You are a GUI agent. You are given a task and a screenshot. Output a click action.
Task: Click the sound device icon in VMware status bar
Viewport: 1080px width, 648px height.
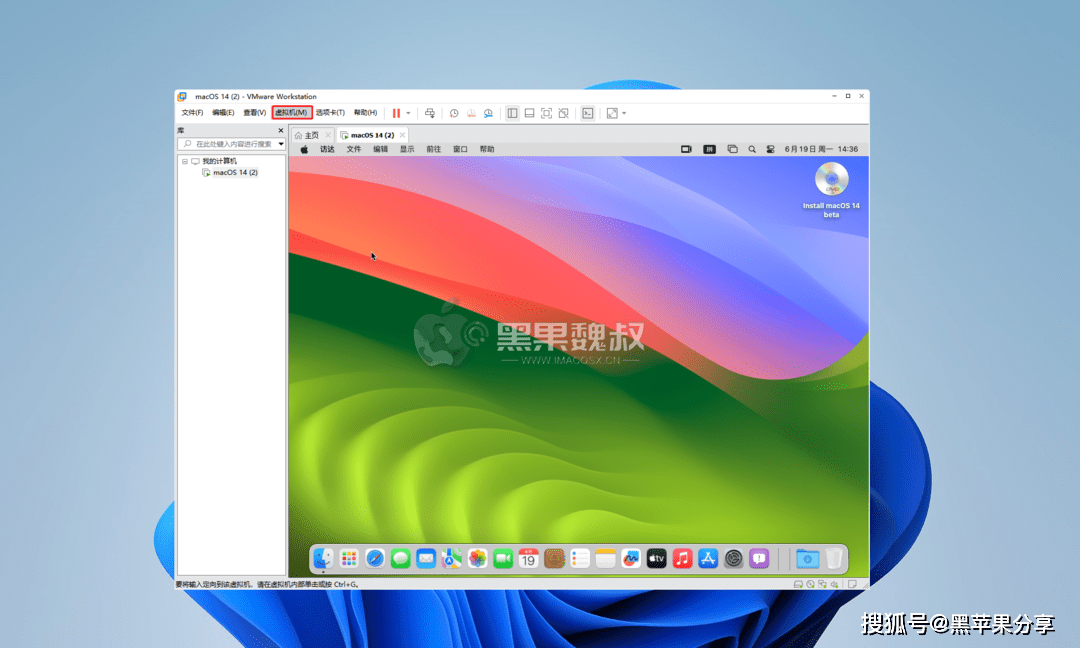point(834,585)
